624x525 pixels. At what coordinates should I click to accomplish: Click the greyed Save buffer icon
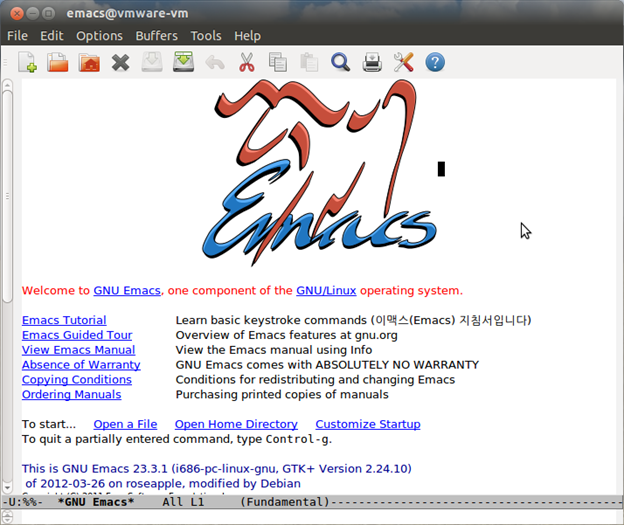[x=152, y=62]
